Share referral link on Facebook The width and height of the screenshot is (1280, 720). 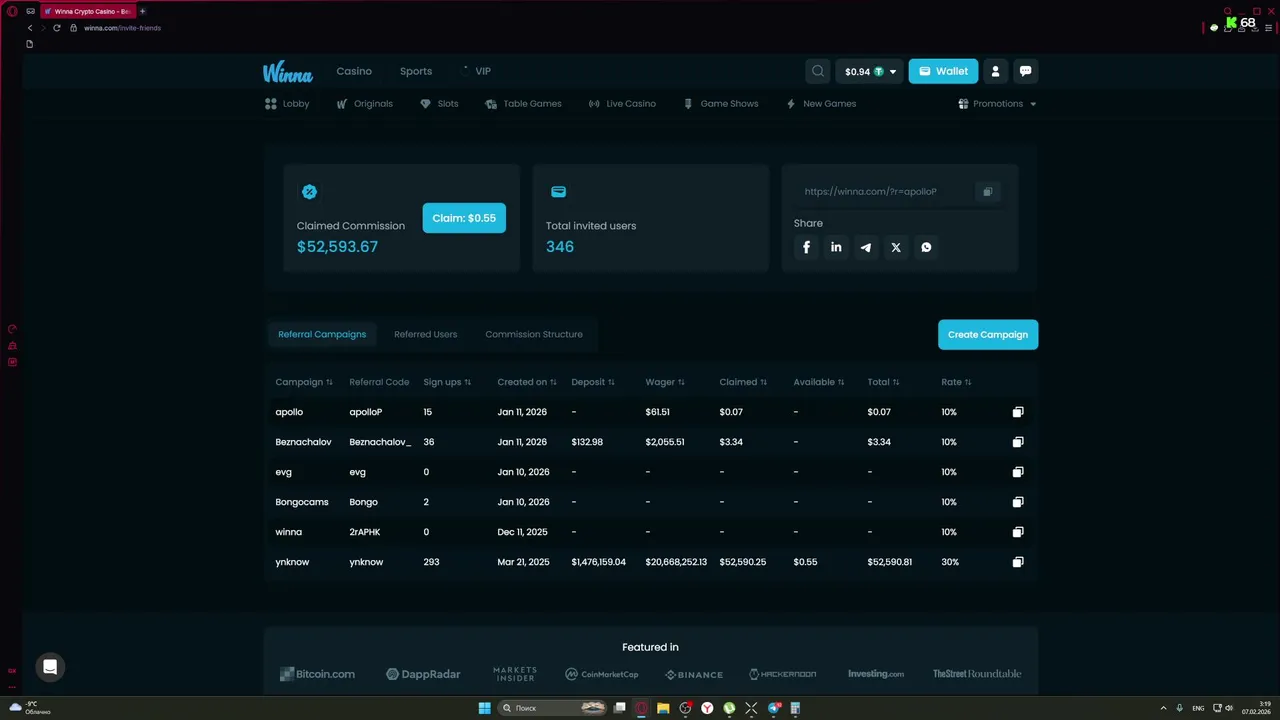807,247
